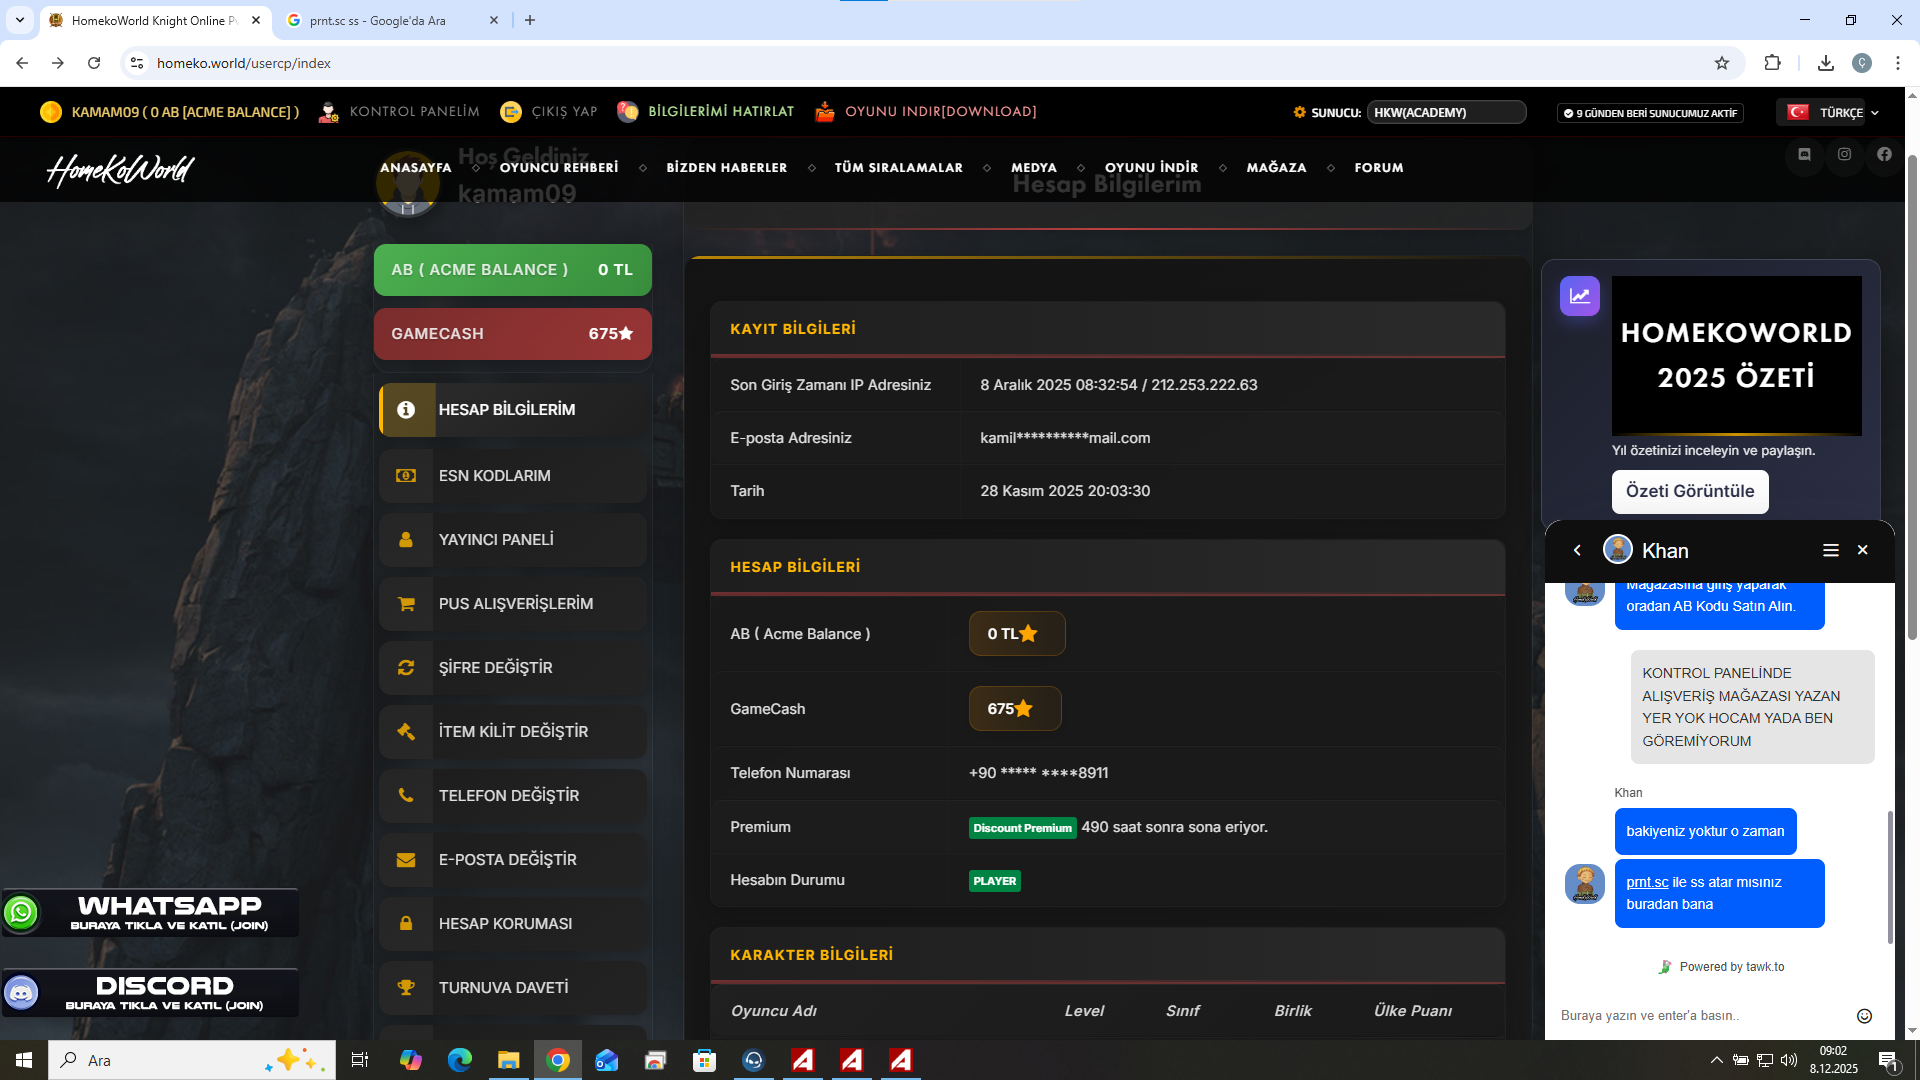Viewport: 1920px width, 1080px height.
Task: Click the Discord chat icon in header
Action: [1804, 154]
